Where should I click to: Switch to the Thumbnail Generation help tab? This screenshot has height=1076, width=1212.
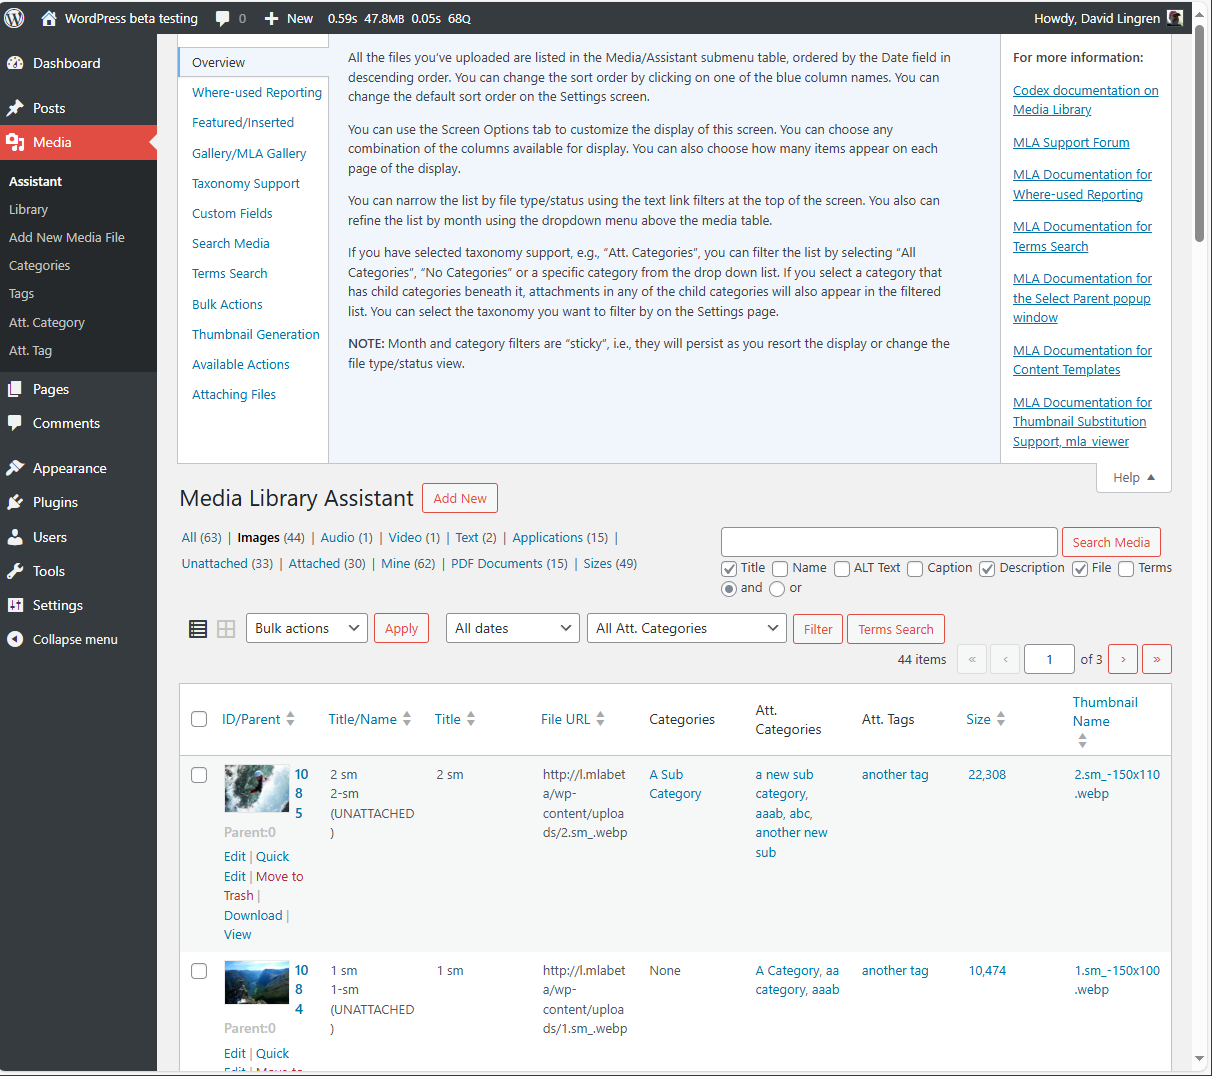tap(255, 334)
